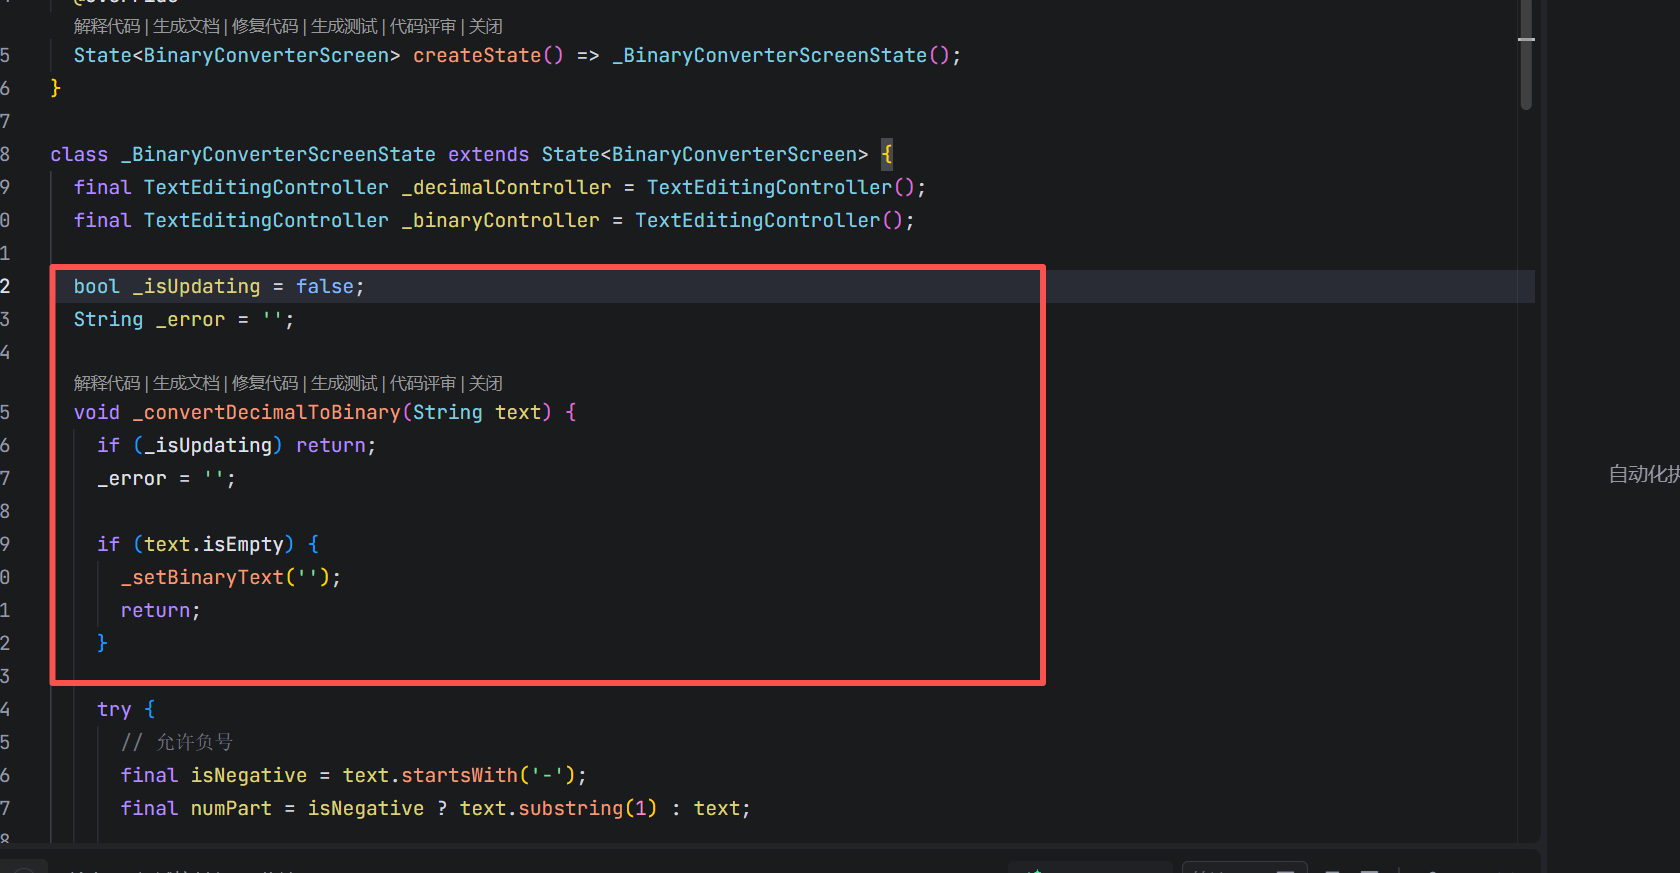Click 生成文档 above _convertDecimalToBinary method
The width and height of the screenshot is (1680, 873).
(186, 383)
